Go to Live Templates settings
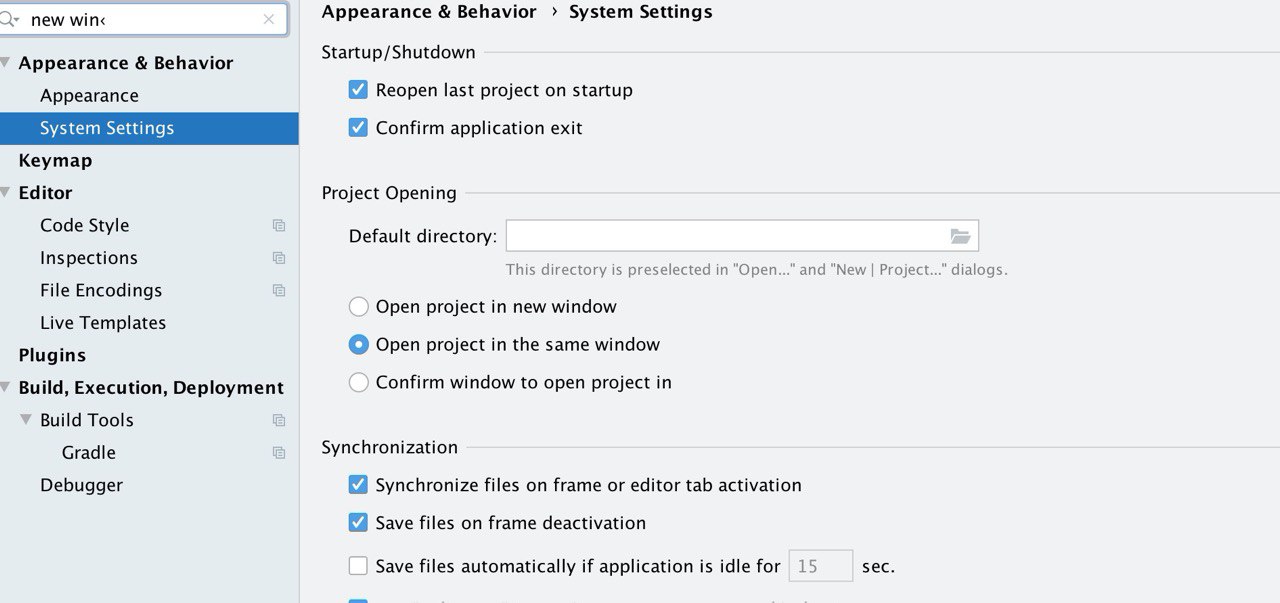The width and height of the screenshot is (1280, 603). pyautogui.click(x=103, y=323)
